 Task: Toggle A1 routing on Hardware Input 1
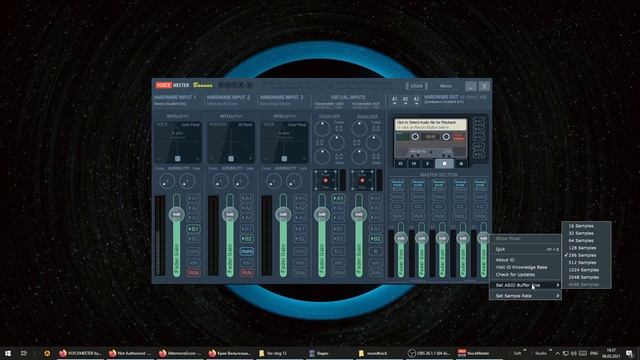tap(193, 198)
